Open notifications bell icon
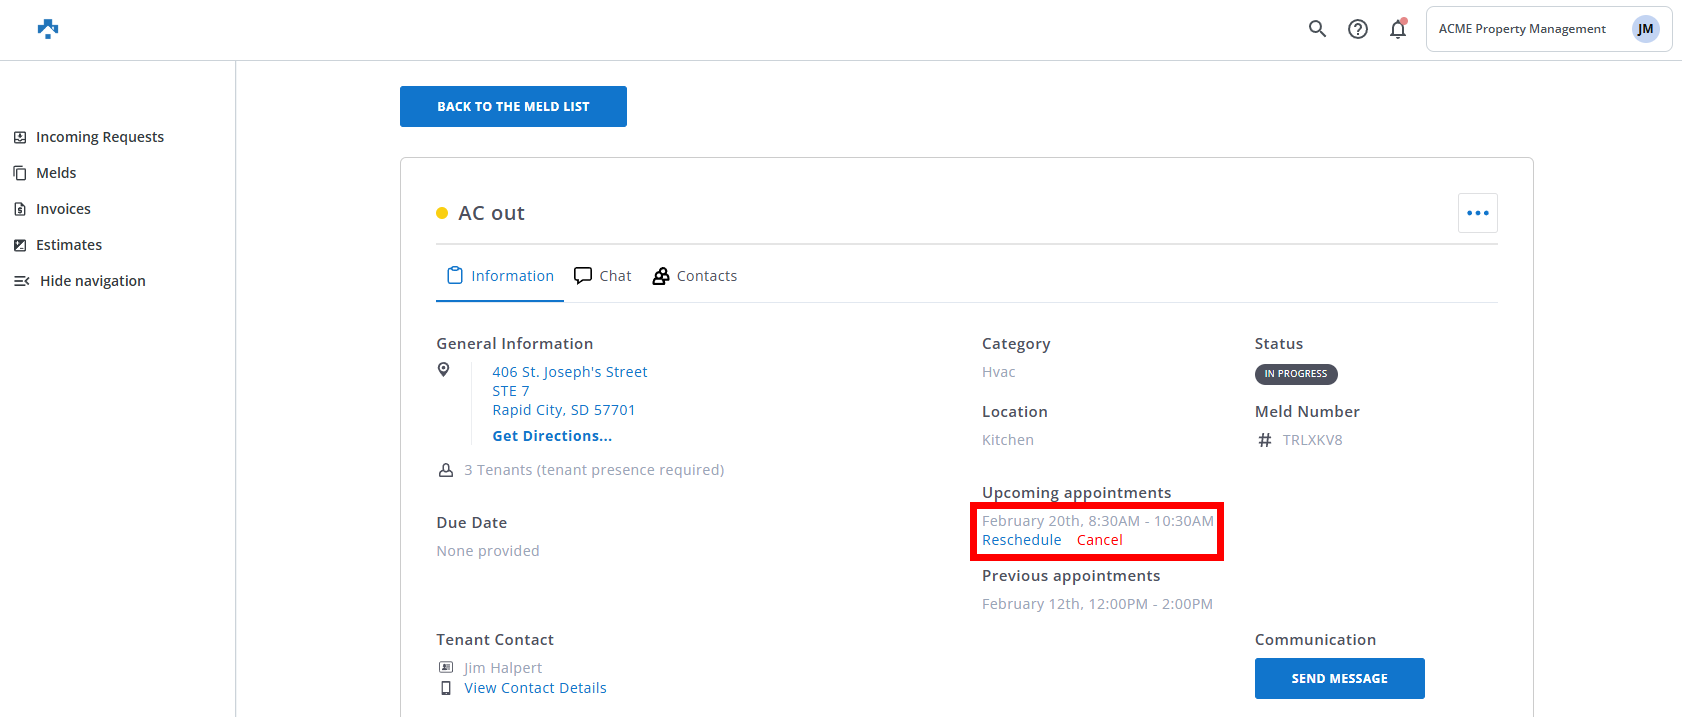The image size is (1682, 717). (1397, 29)
